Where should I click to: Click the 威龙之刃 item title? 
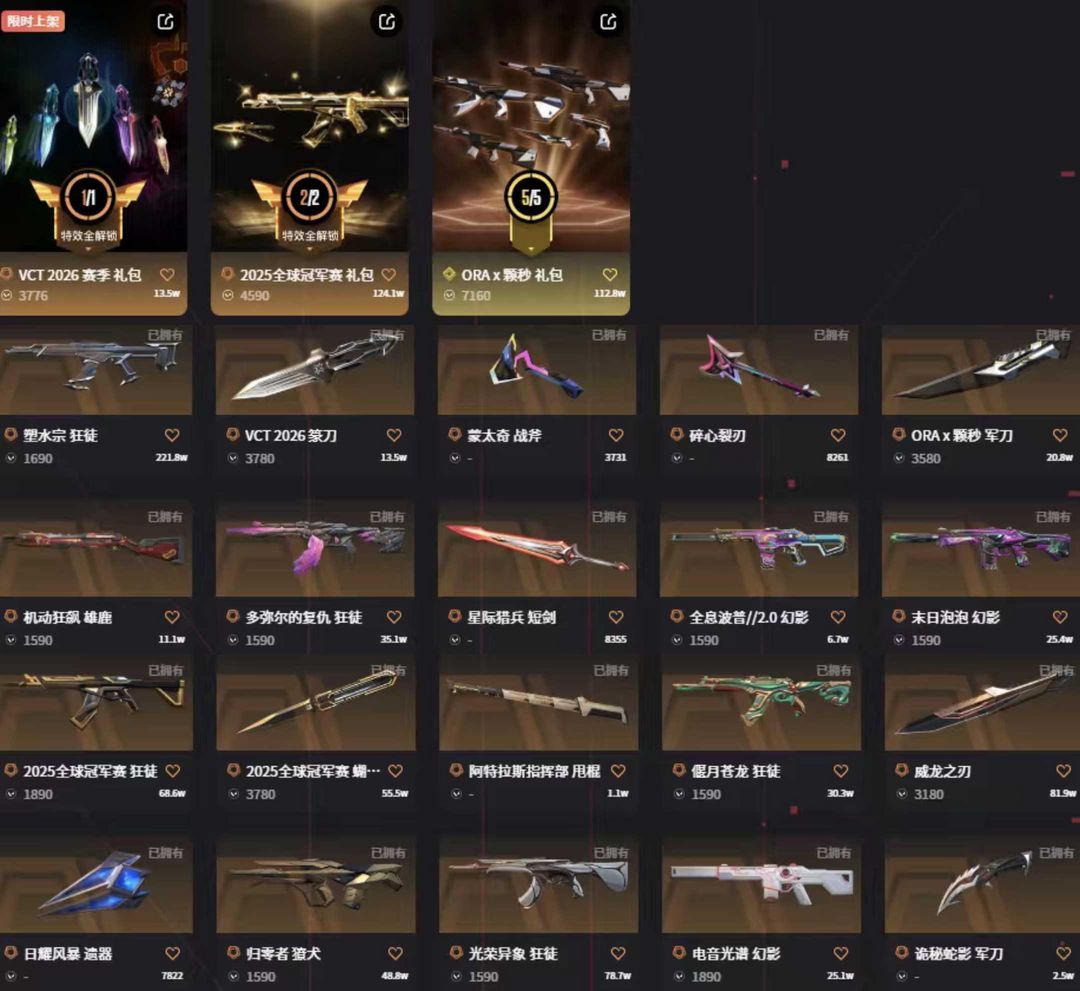[942, 771]
